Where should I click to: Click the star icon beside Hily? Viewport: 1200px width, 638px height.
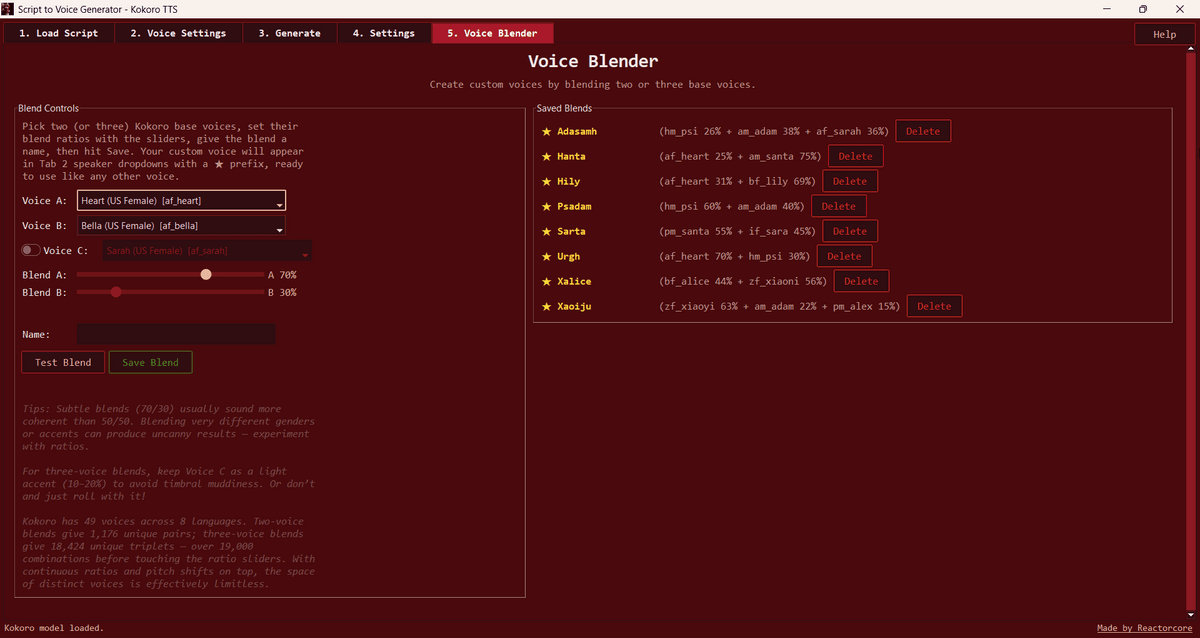point(546,181)
